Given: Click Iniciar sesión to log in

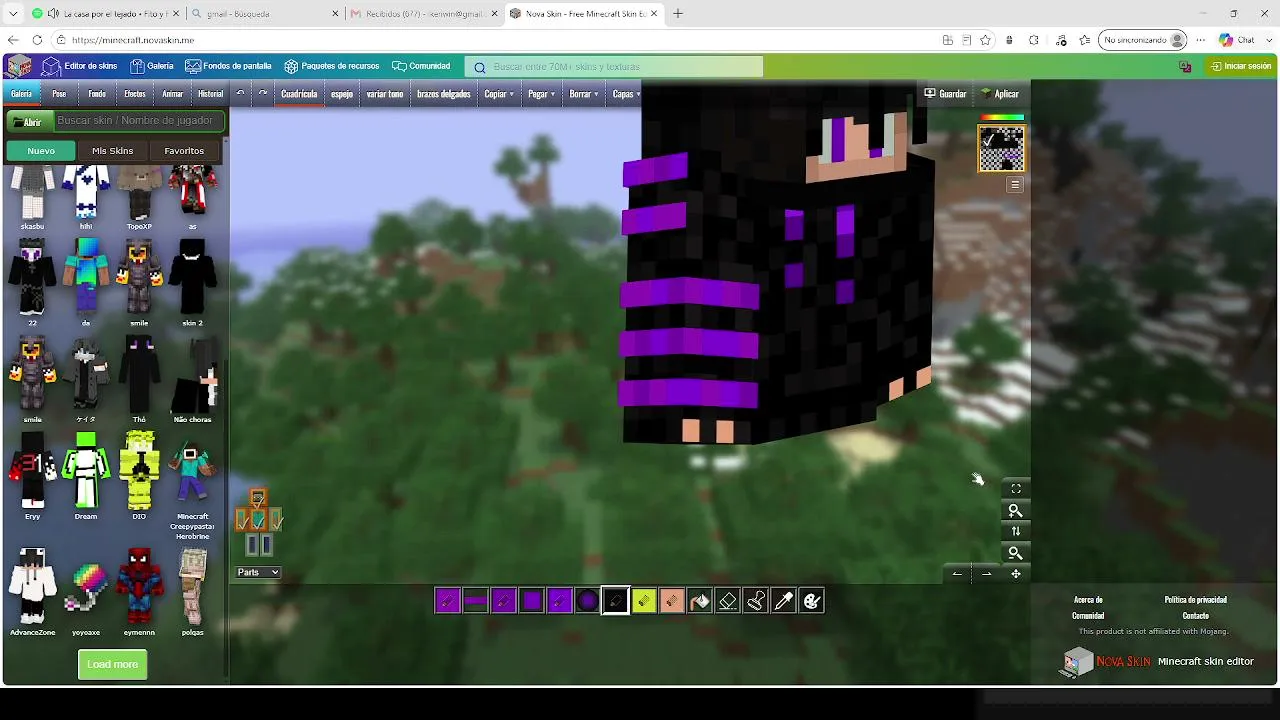Looking at the screenshot, I should (1240, 66).
